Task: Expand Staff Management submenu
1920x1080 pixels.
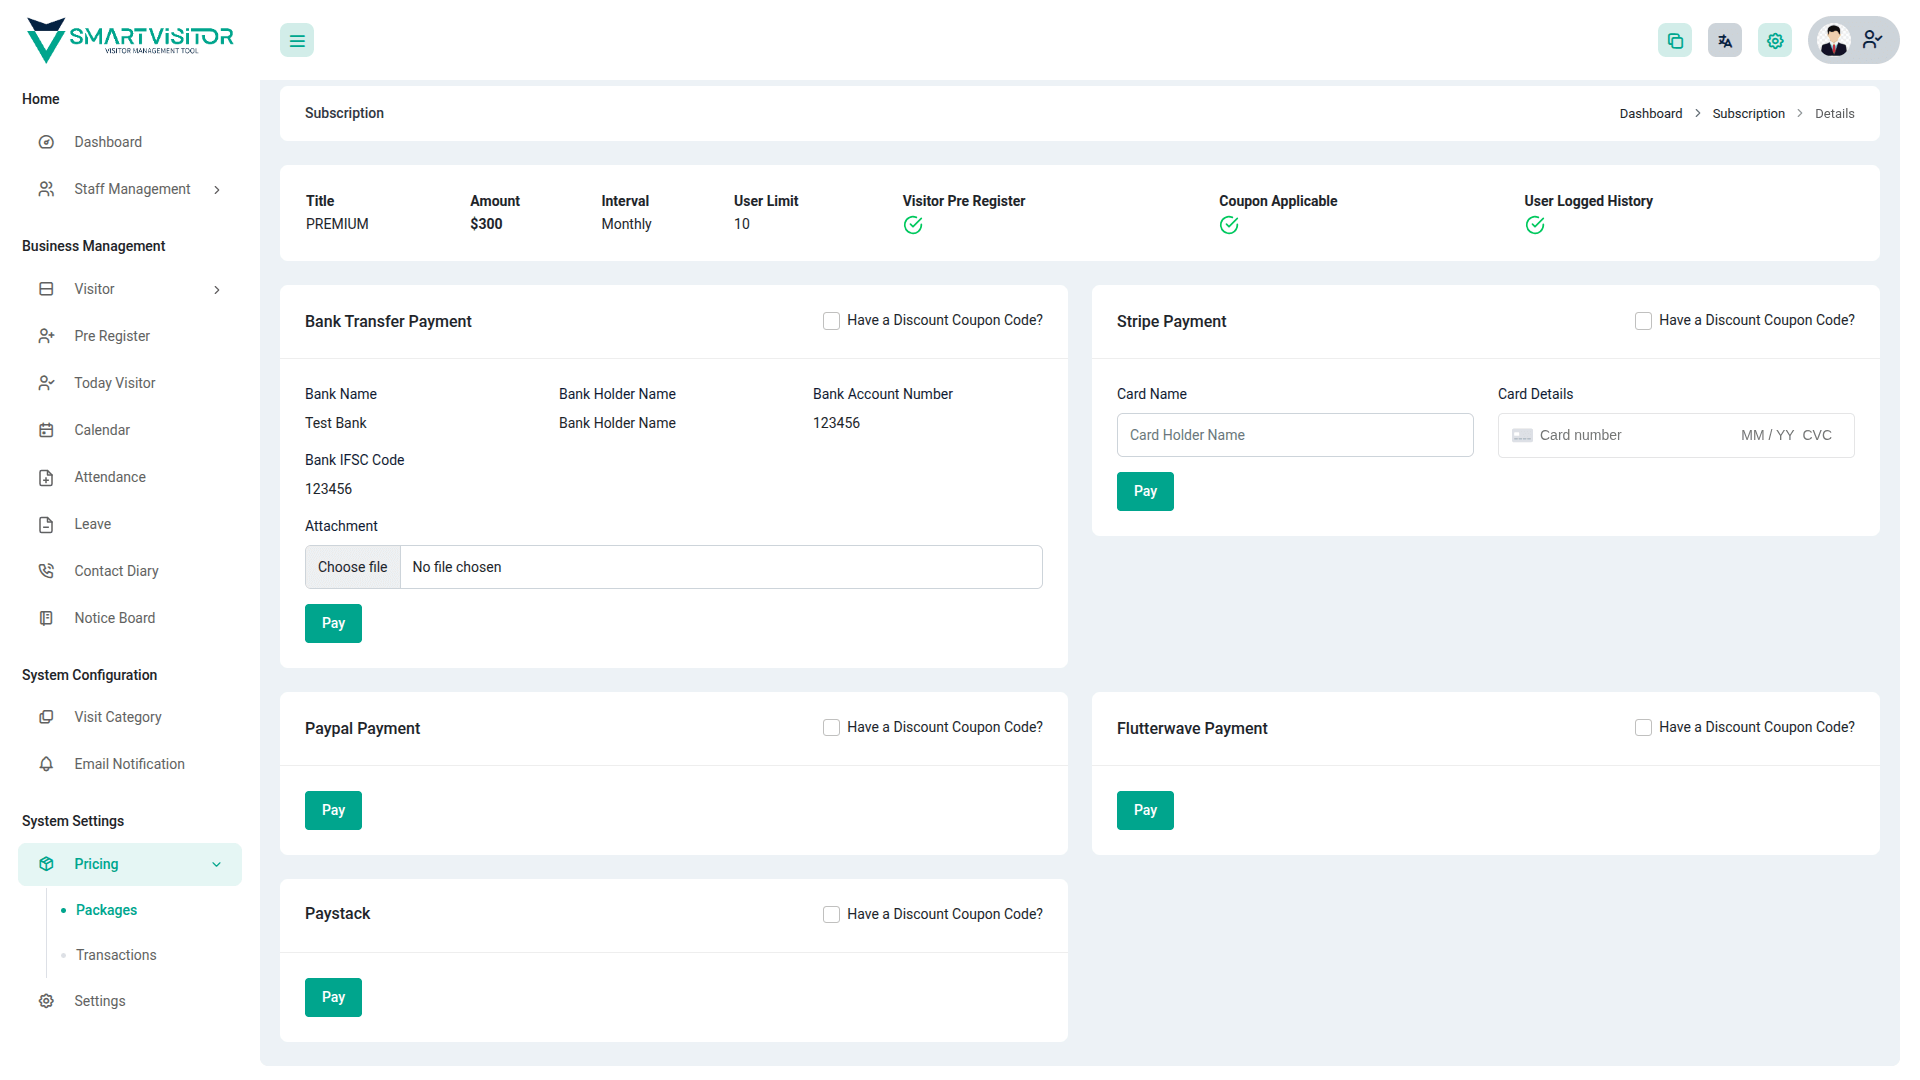Action: pos(130,189)
